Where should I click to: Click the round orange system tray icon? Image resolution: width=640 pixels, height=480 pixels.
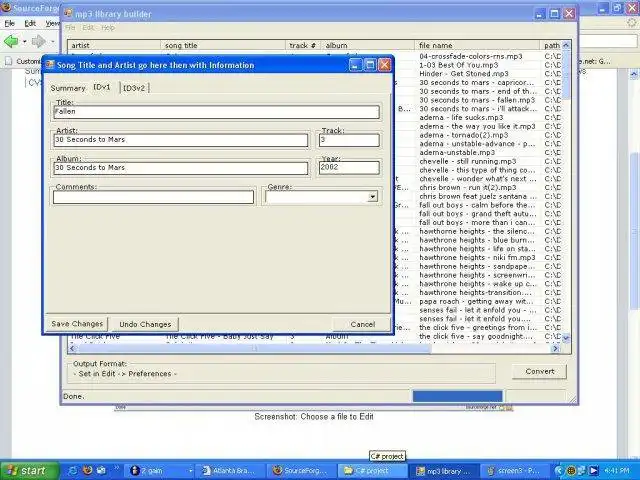pyautogui.click(x=571, y=471)
